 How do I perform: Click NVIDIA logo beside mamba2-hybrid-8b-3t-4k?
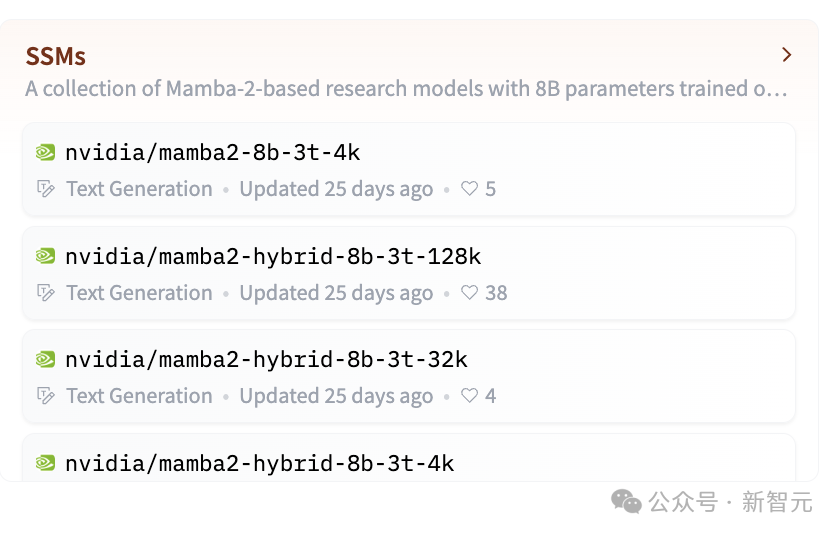tap(45, 463)
